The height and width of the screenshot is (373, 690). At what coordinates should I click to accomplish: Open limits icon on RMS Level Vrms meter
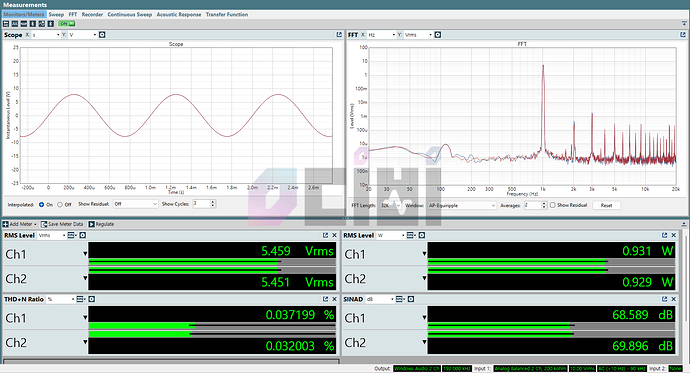pos(71,235)
